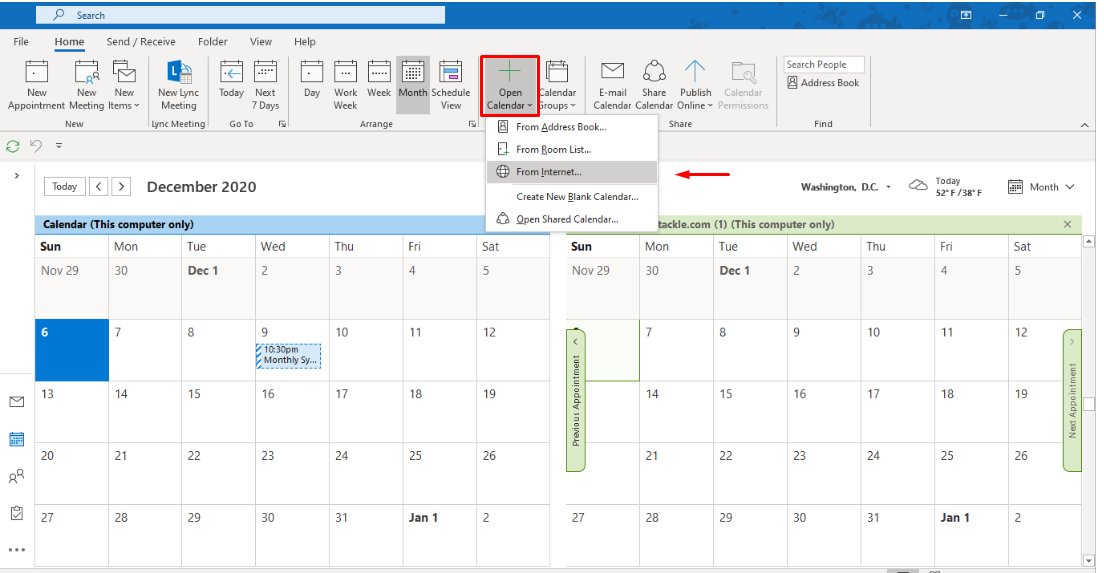Open the View tab
Image resolution: width=1104 pixels, height=573 pixels.
(x=261, y=42)
